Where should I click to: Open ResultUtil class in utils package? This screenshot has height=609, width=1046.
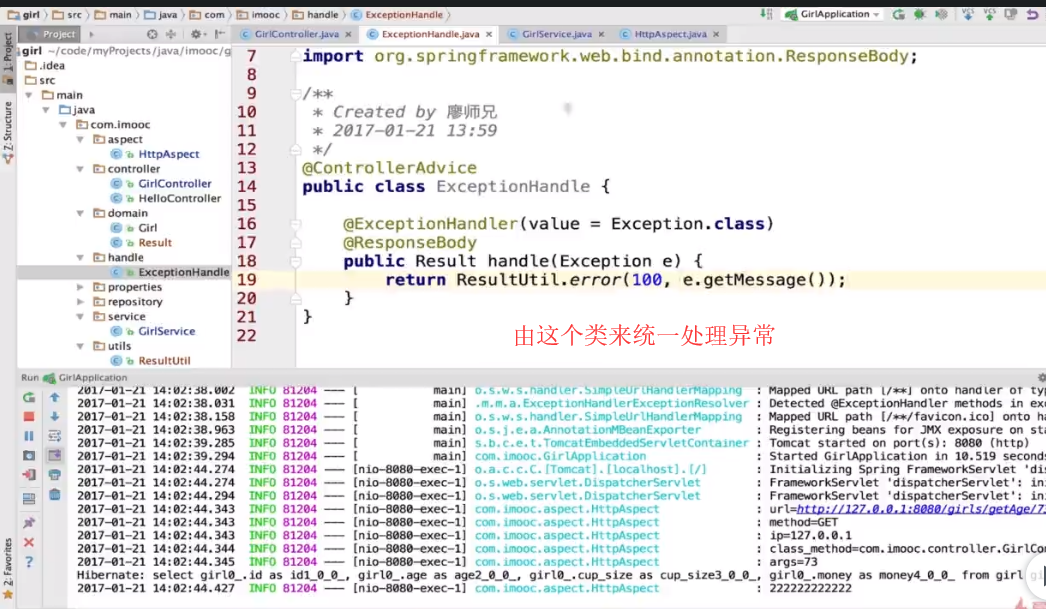point(164,361)
